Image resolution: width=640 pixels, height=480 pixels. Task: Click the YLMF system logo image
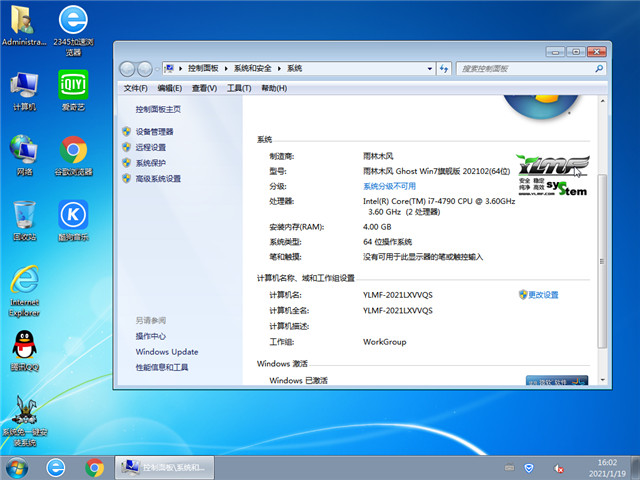click(552, 175)
